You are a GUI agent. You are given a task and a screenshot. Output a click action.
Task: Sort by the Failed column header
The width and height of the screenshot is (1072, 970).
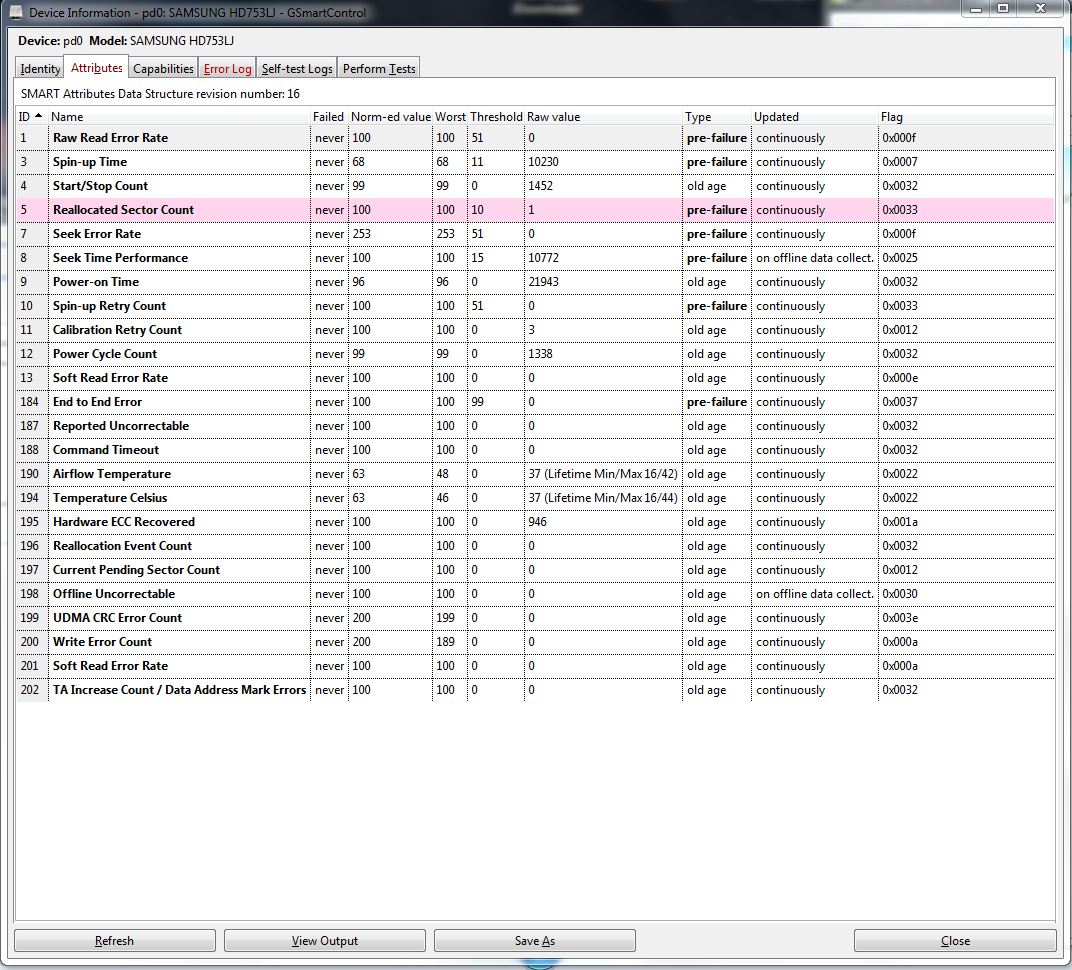pos(329,116)
